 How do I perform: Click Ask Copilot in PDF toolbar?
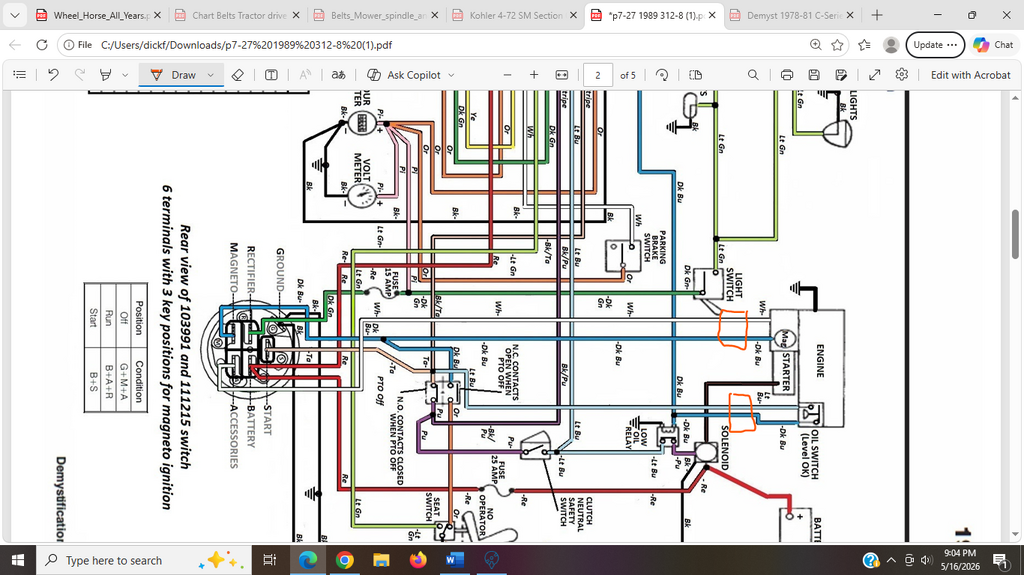(404, 75)
